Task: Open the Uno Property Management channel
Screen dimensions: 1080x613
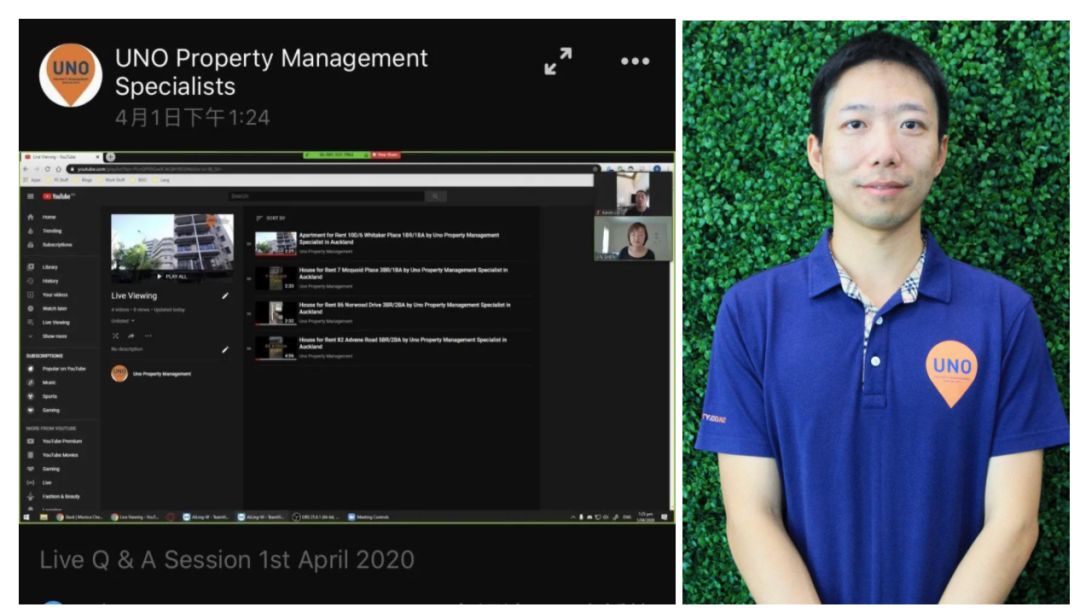Action: coord(152,374)
